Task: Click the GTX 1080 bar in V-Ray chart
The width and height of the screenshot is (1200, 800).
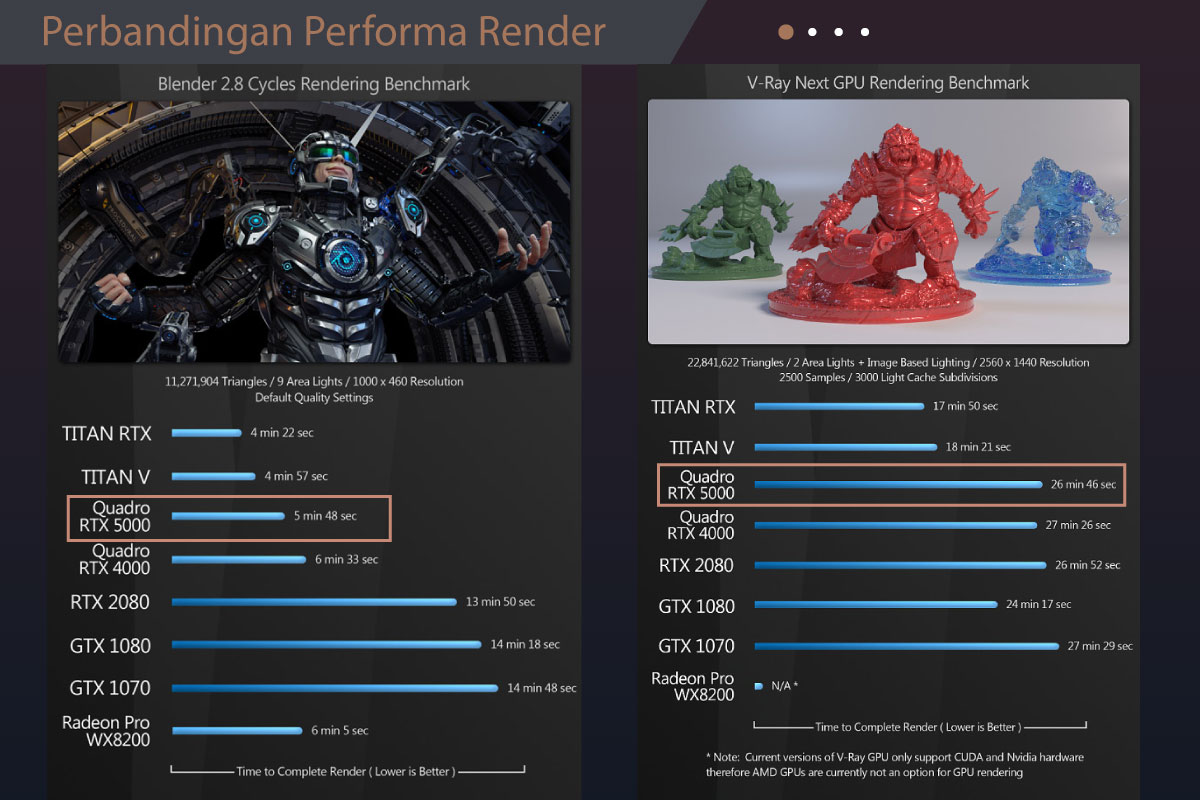Action: pyautogui.click(x=876, y=604)
